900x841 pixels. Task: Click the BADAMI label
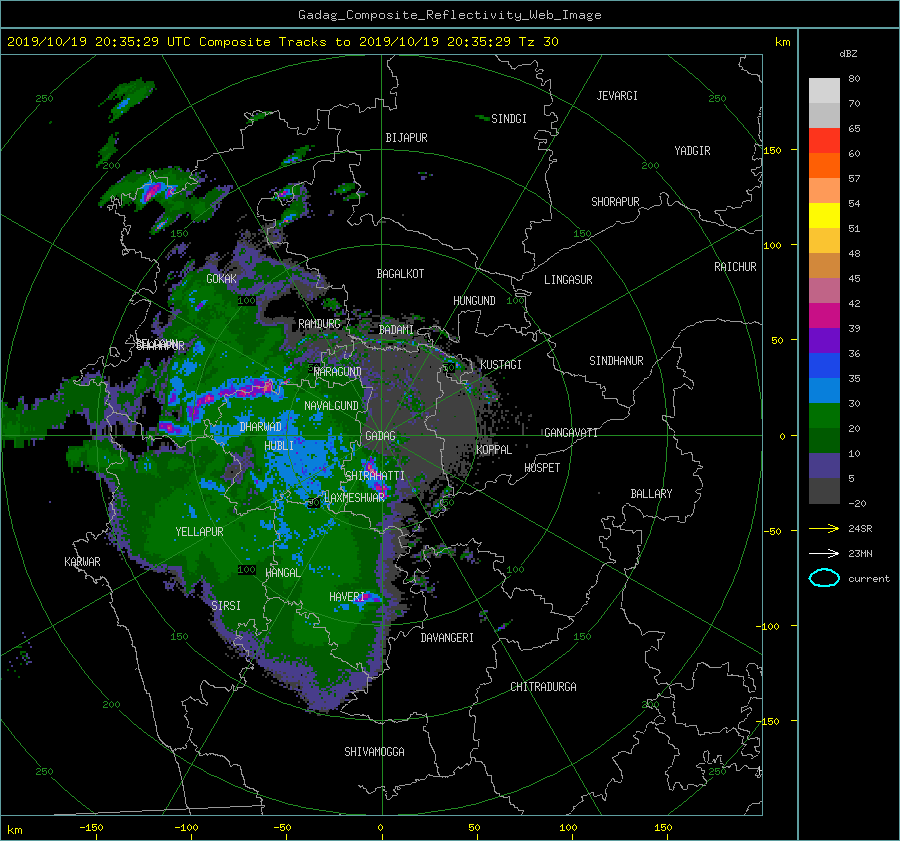tap(396, 330)
